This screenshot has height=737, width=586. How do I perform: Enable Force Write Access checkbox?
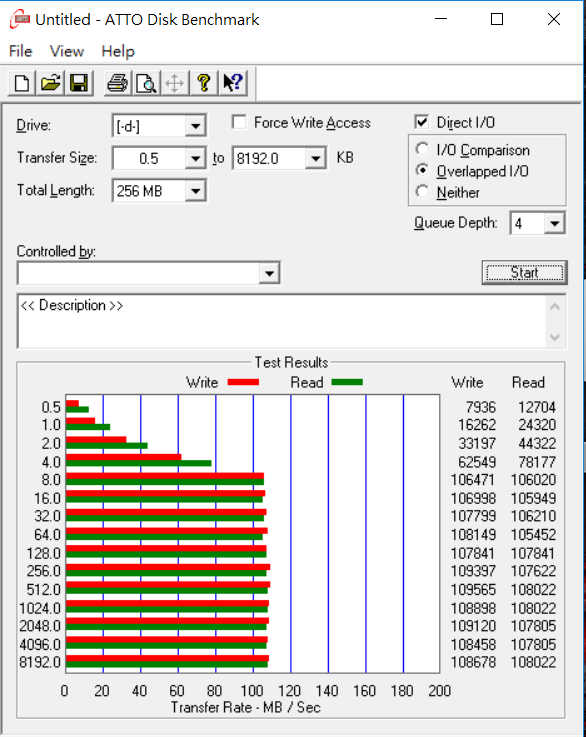239,122
